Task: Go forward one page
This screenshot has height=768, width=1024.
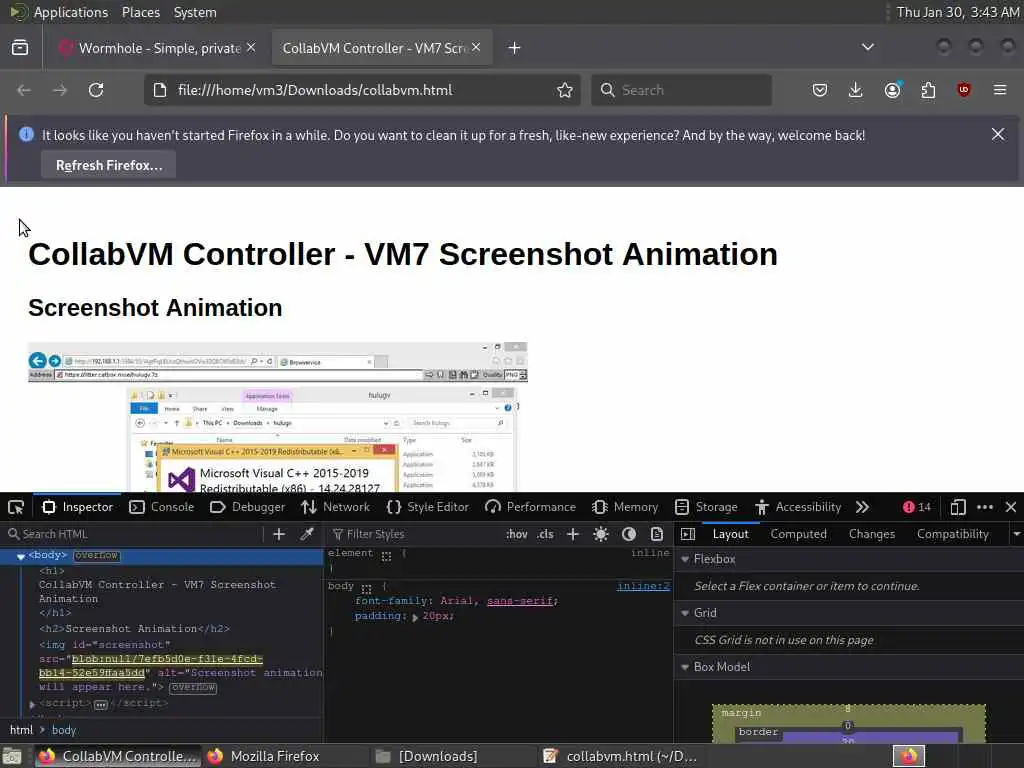Action: 60,90
